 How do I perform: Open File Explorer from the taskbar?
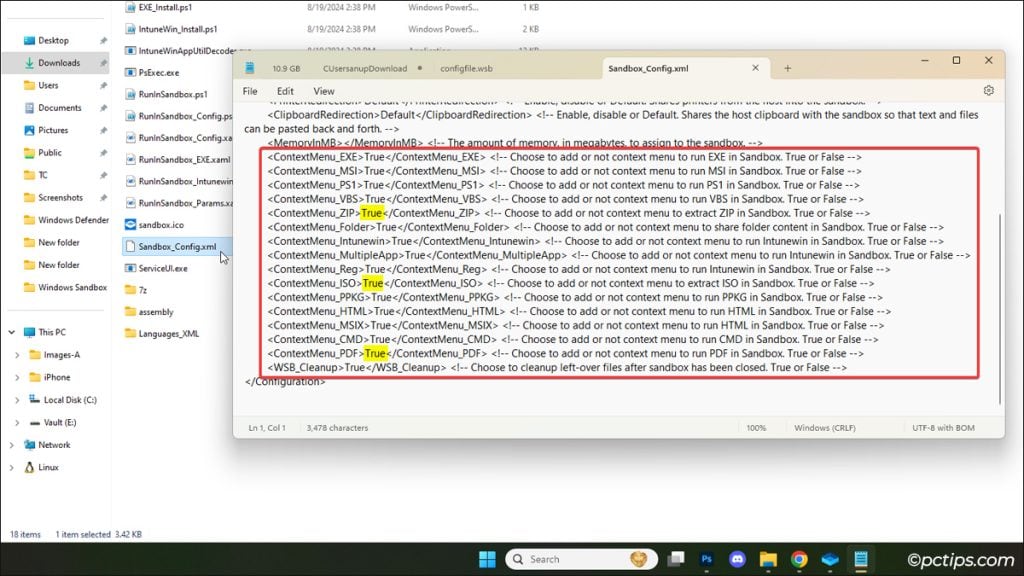[x=767, y=559]
